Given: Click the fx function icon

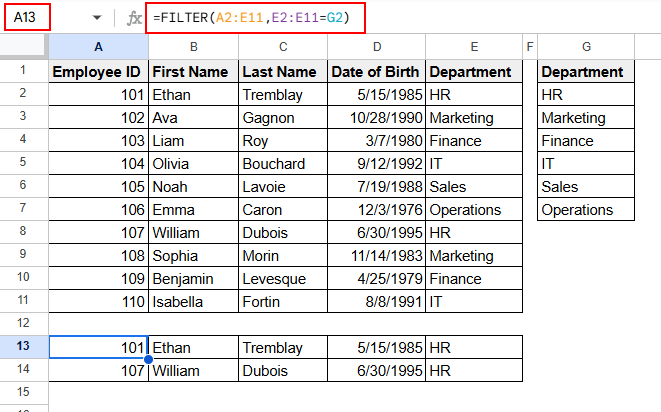Looking at the screenshot, I should pyautogui.click(x=132, y=18).
